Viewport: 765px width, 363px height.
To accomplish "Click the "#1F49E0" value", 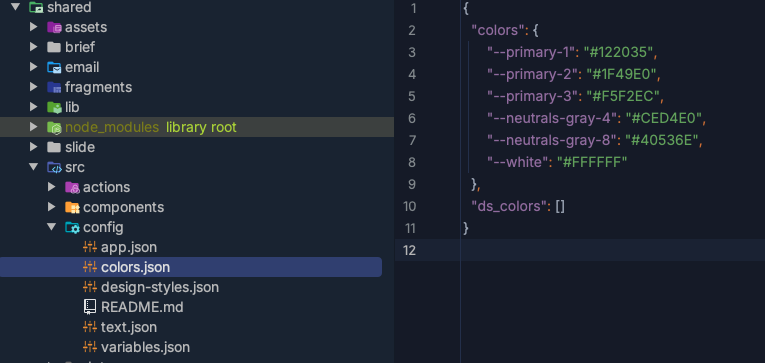I will pyautogui.click(x=621, y=74).
